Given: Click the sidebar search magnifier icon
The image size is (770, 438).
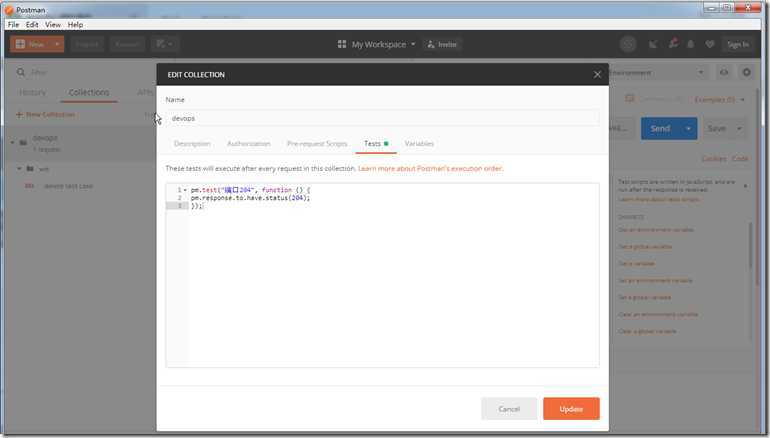Looking at the screenshot, I should pos(21,73).
